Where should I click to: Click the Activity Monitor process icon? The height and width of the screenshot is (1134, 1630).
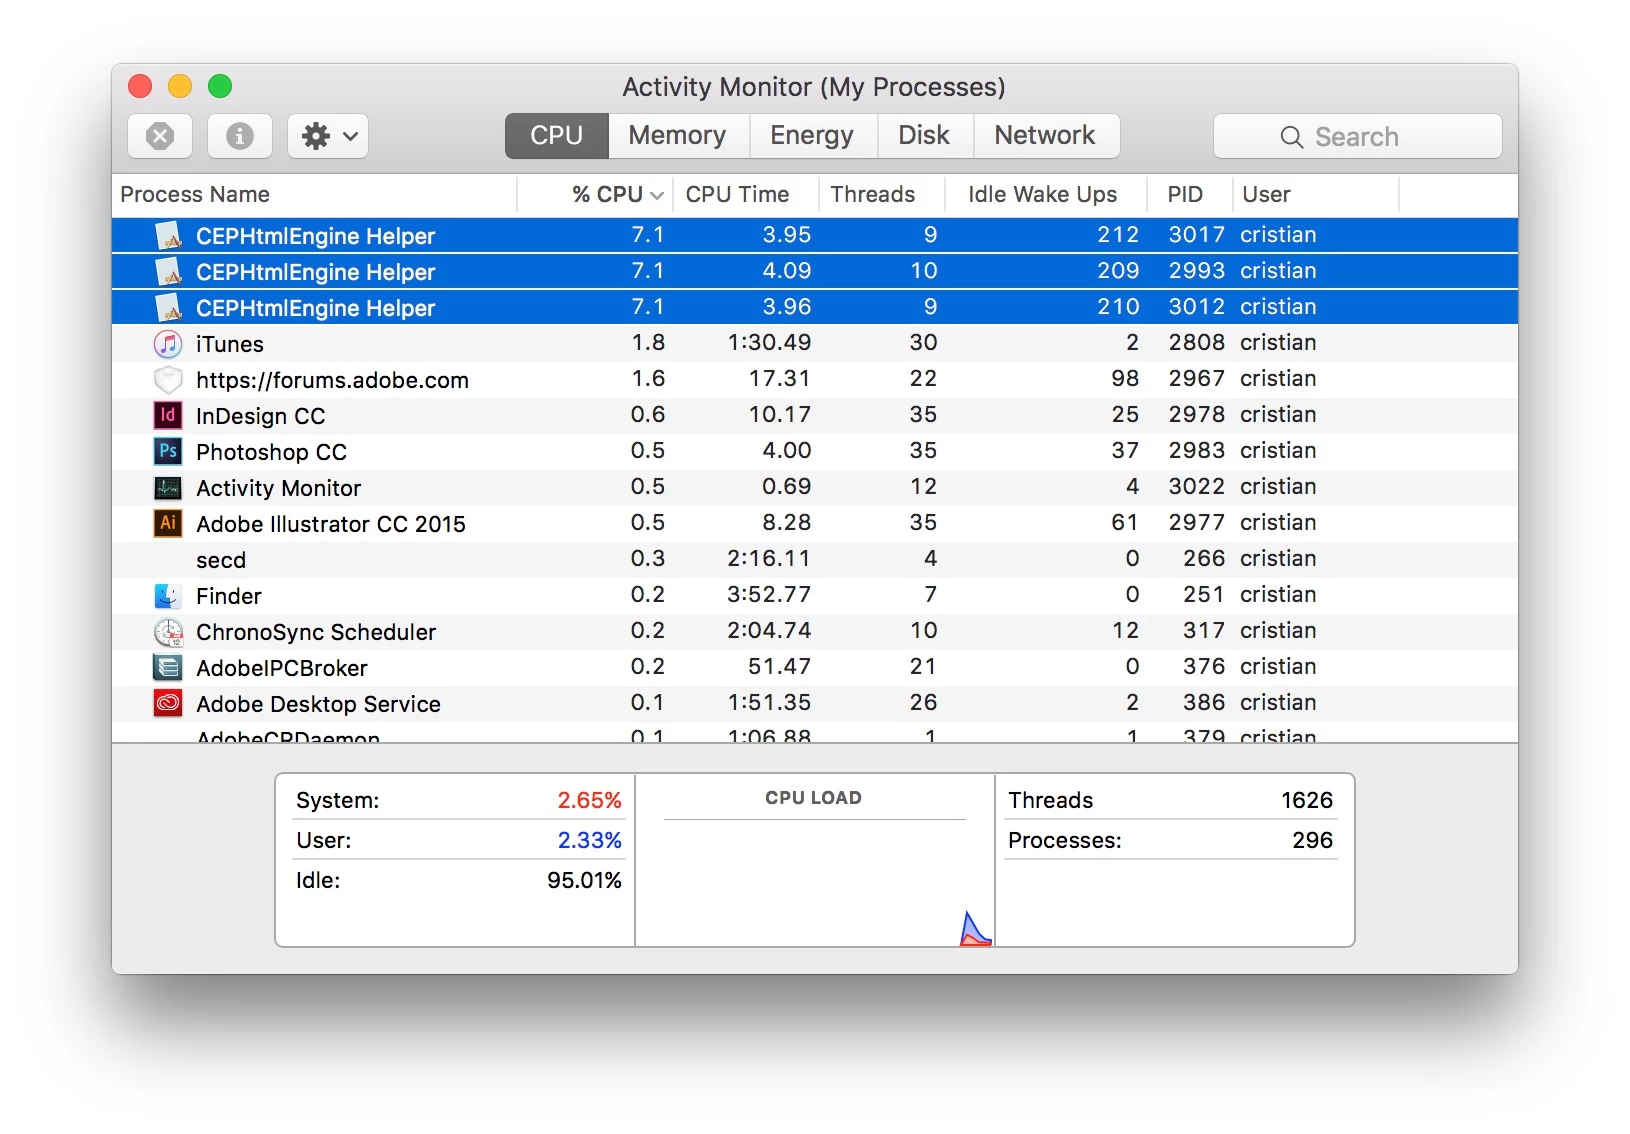168,488
